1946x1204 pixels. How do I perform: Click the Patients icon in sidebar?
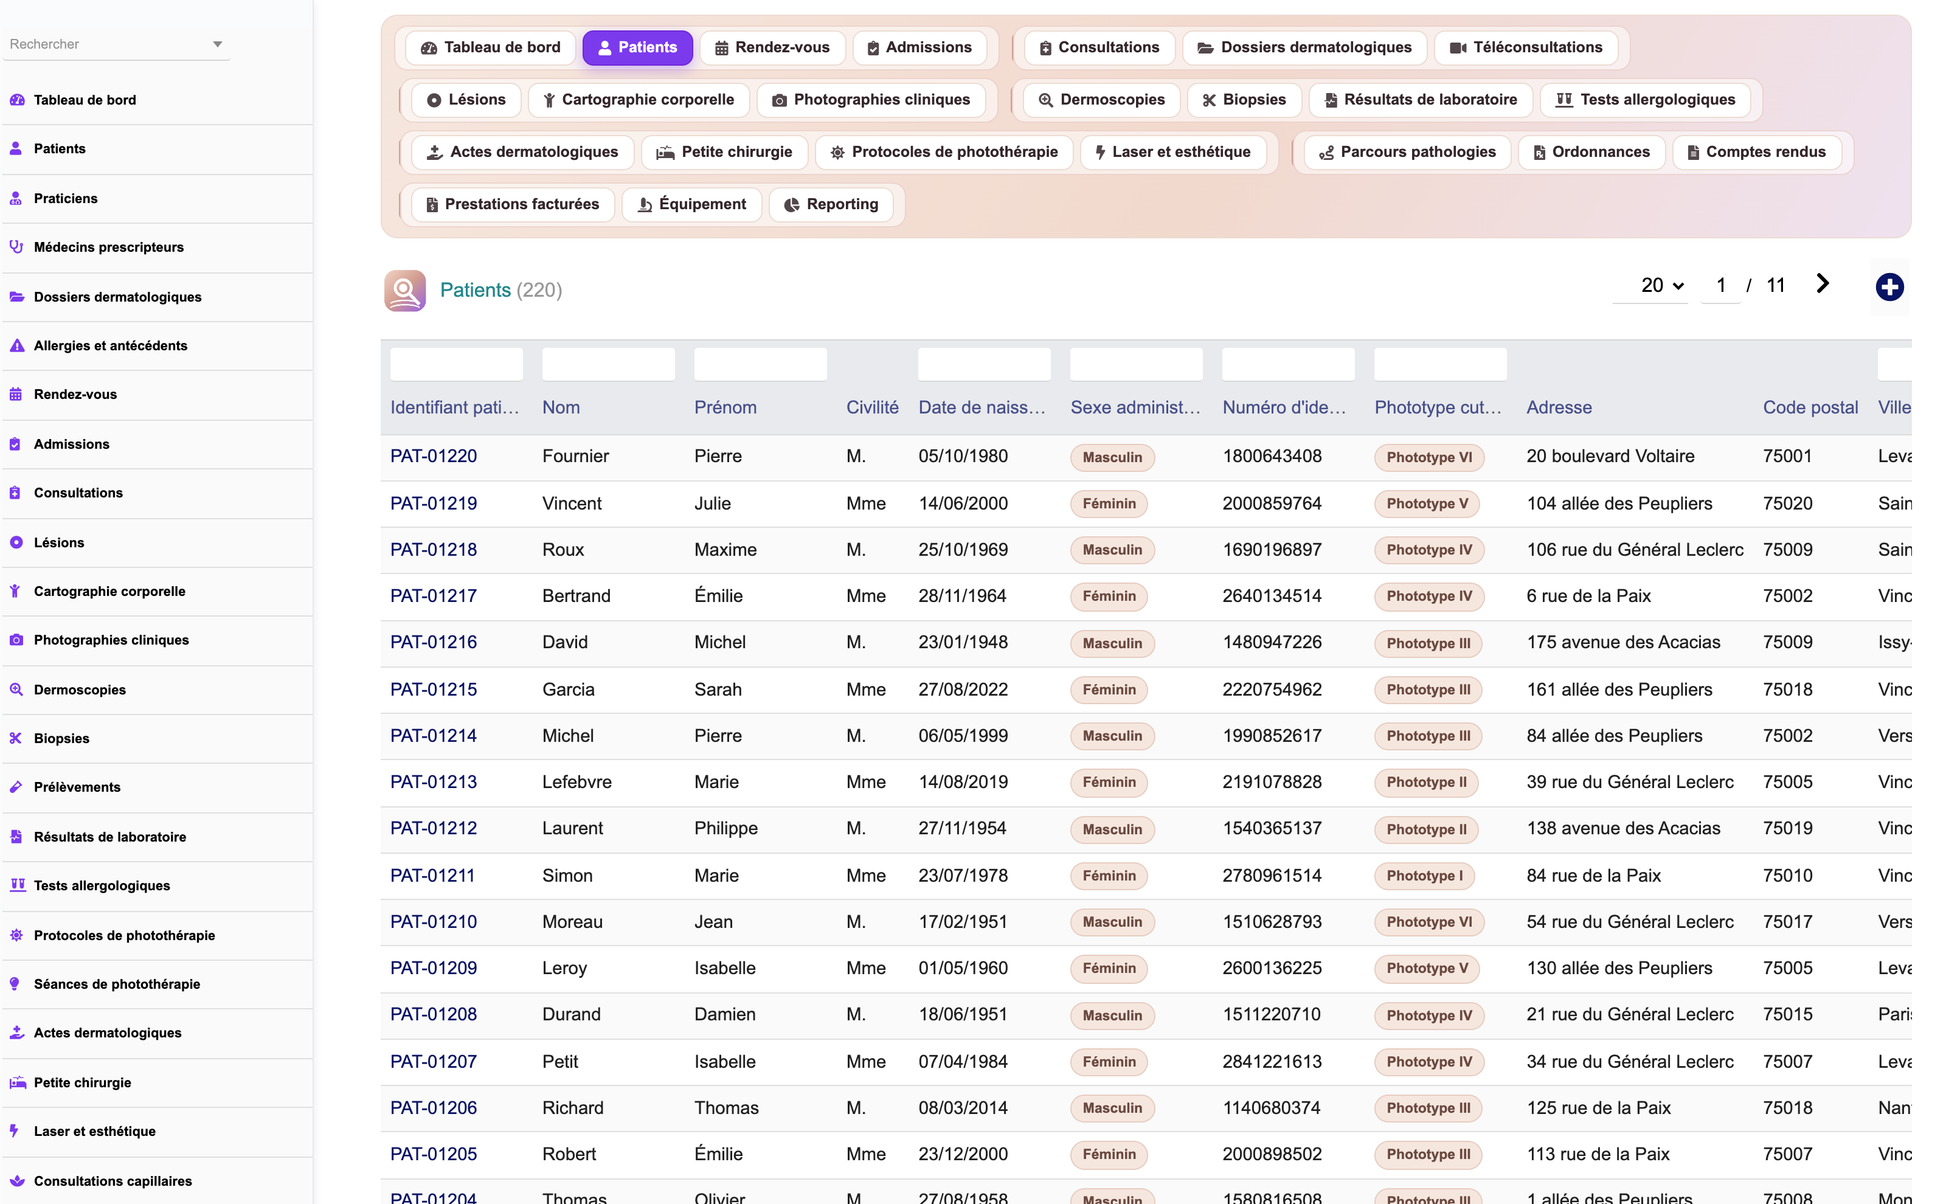16,149
